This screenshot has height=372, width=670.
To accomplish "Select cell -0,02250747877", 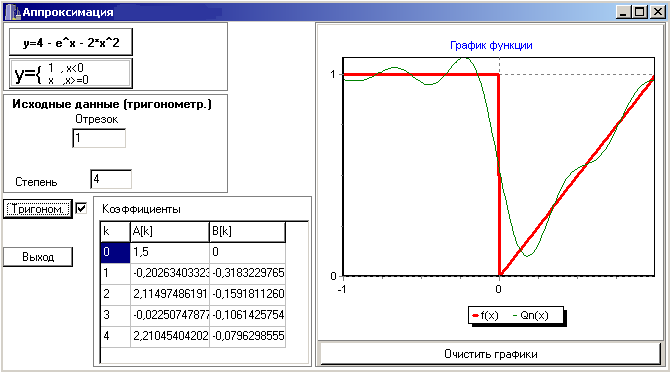I will (170, 315).
